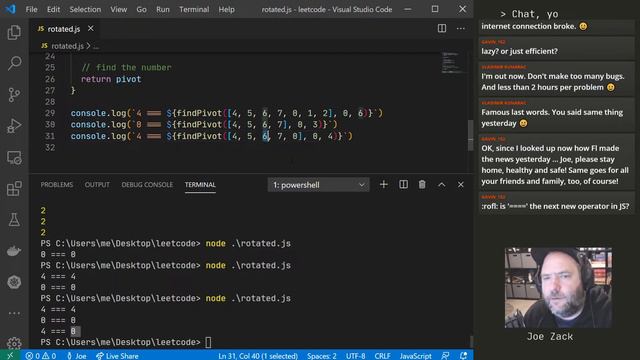This screenshot has width=640, height=360.
Task: Open the View menu
Action: [118, 9]
